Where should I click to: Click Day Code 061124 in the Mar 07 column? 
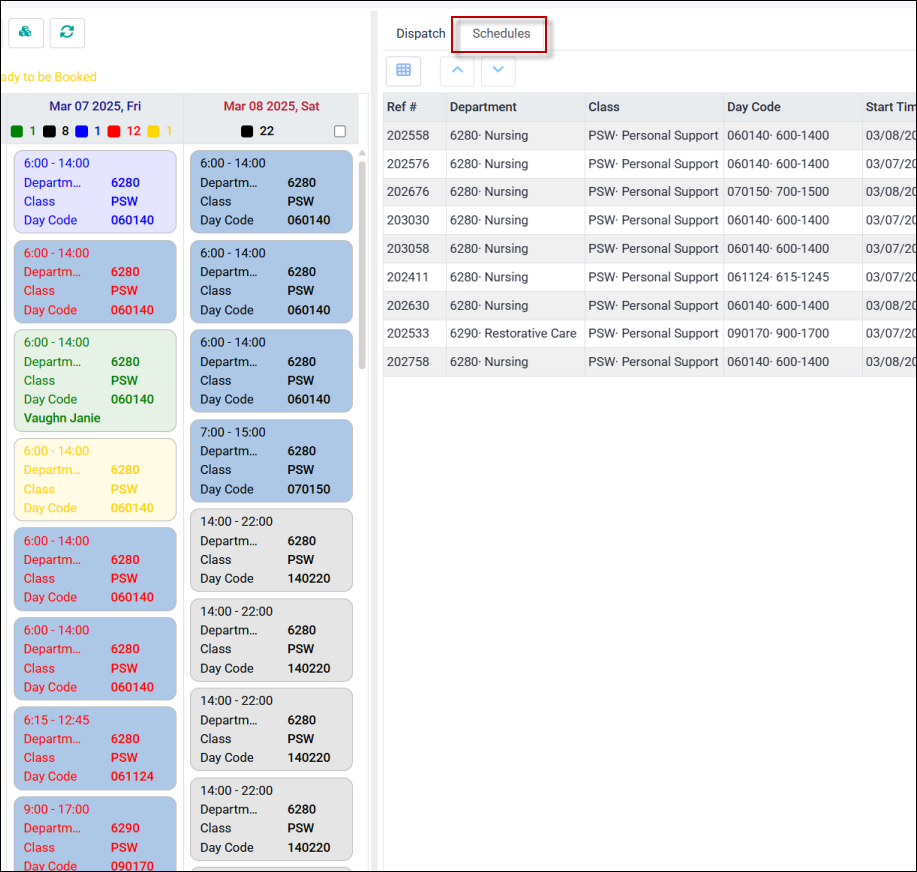coord(132,777)
